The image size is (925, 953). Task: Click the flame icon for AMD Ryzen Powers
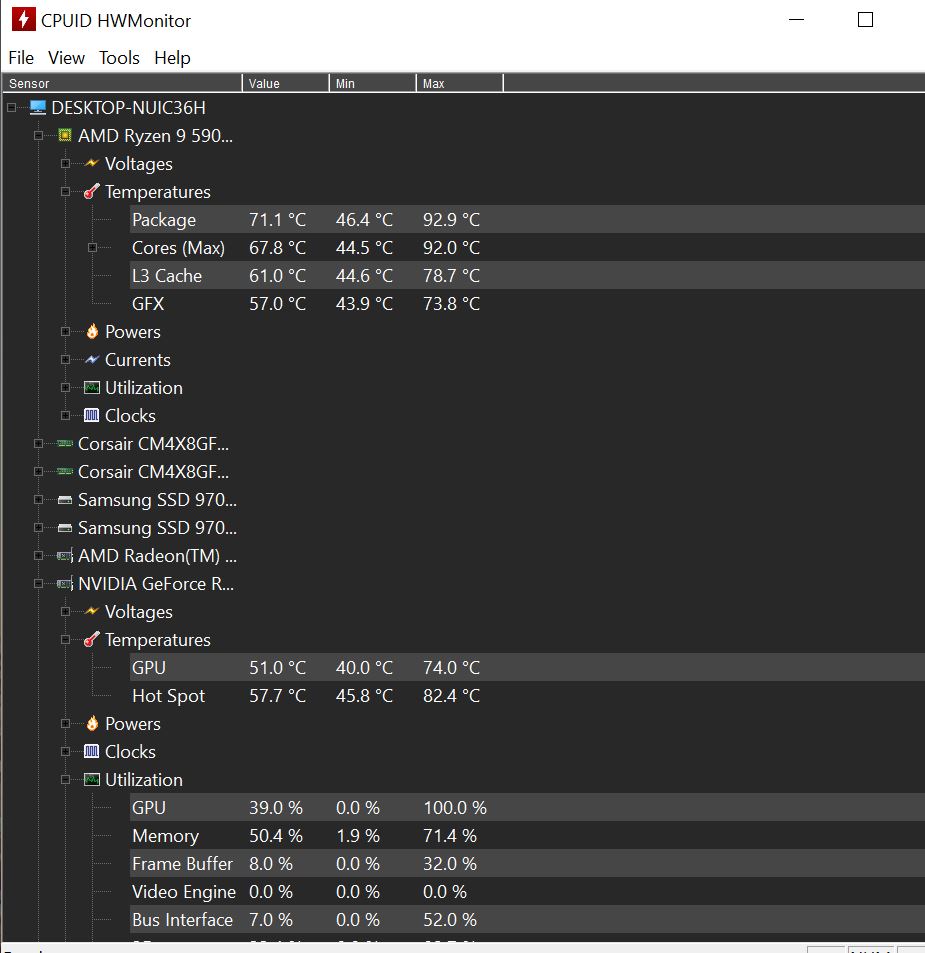coord(92,331)
